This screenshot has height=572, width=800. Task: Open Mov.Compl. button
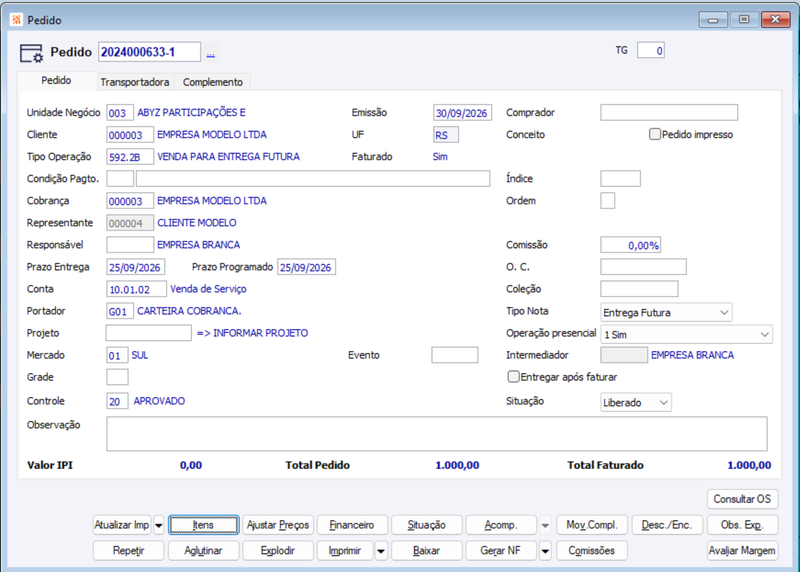tap(592, 525)
